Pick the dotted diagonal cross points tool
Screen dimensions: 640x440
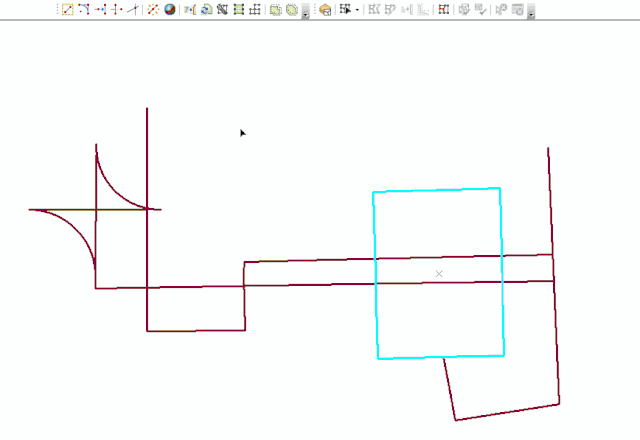tap(153, 9)
